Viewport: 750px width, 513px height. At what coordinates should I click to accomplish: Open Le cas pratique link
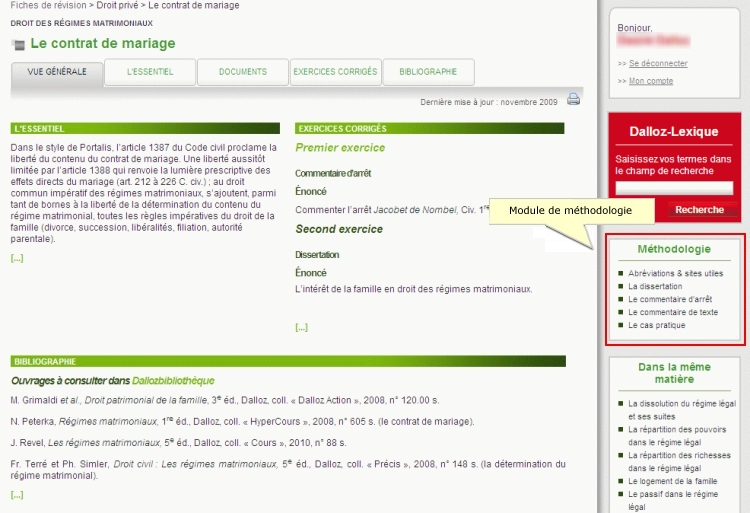pyautogui.click(x=656, y=325)
